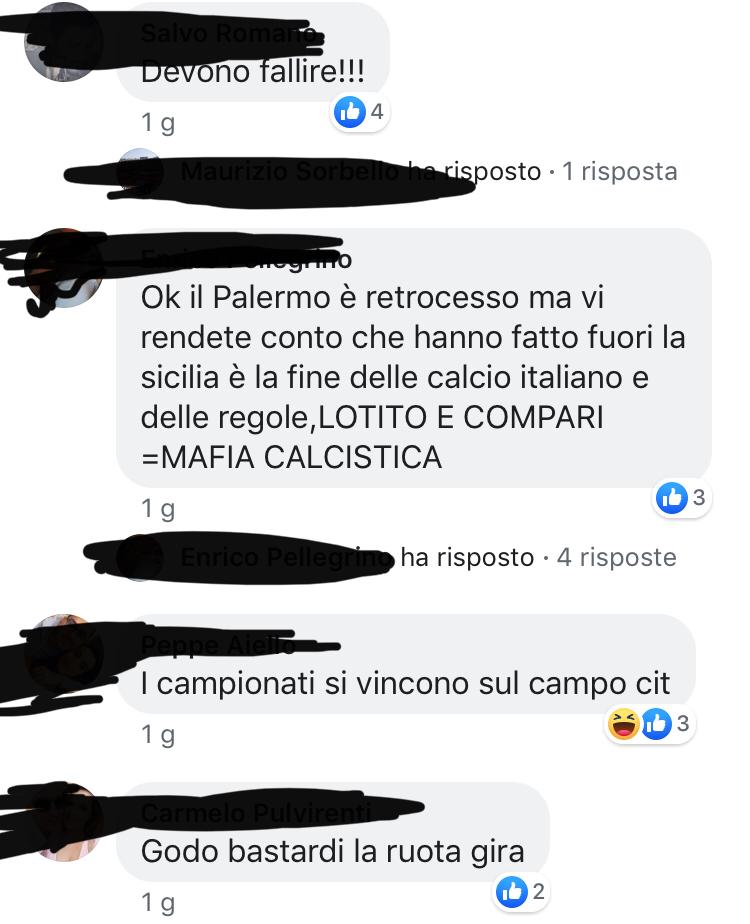Viewport: 750px width, 924px height.
Task: Click the small reply avatar before "ha risposto · 4 risposte"
Action: tap(140, 557)
